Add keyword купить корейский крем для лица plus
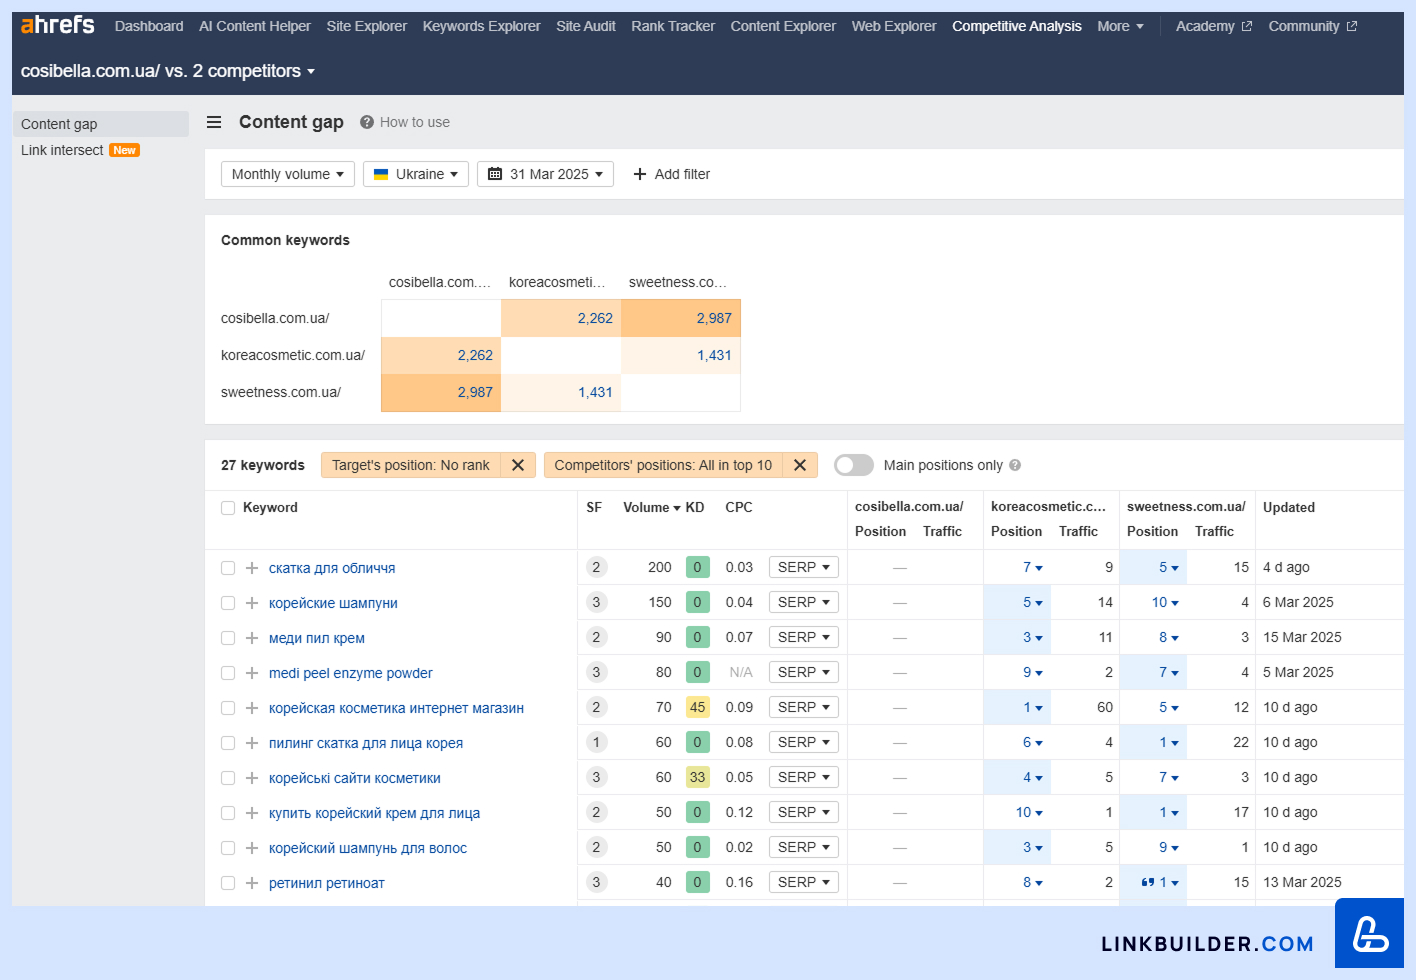The height and width of the screenshot is (980, 1416). [252, 813]
